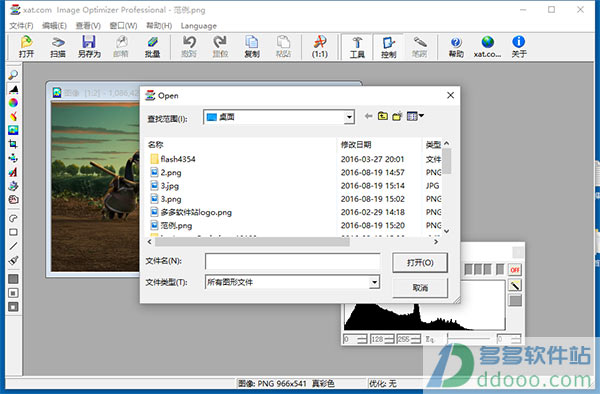Click the 关于 (About) info icon
600x394 pixels.
[519, 47]
